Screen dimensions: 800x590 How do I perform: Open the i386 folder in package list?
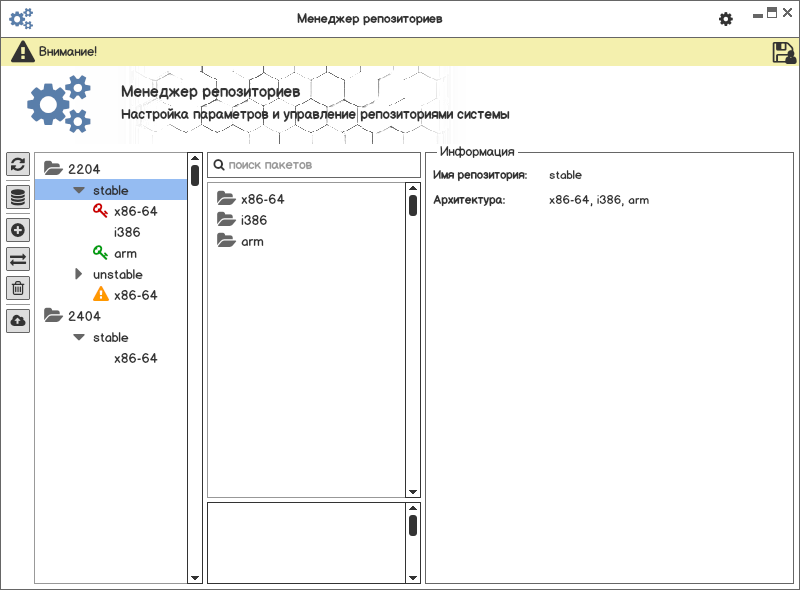coord(253,220)
